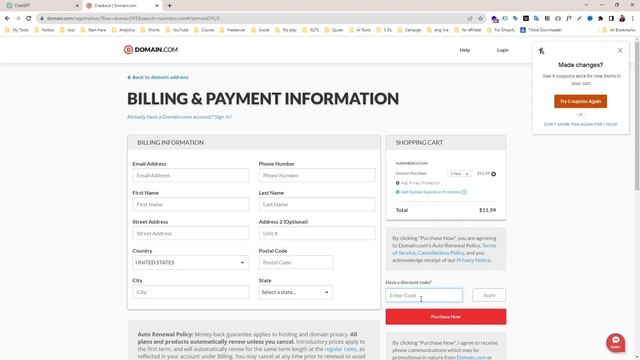
Task: Click the Postal Code field
Action: point(296,262)
